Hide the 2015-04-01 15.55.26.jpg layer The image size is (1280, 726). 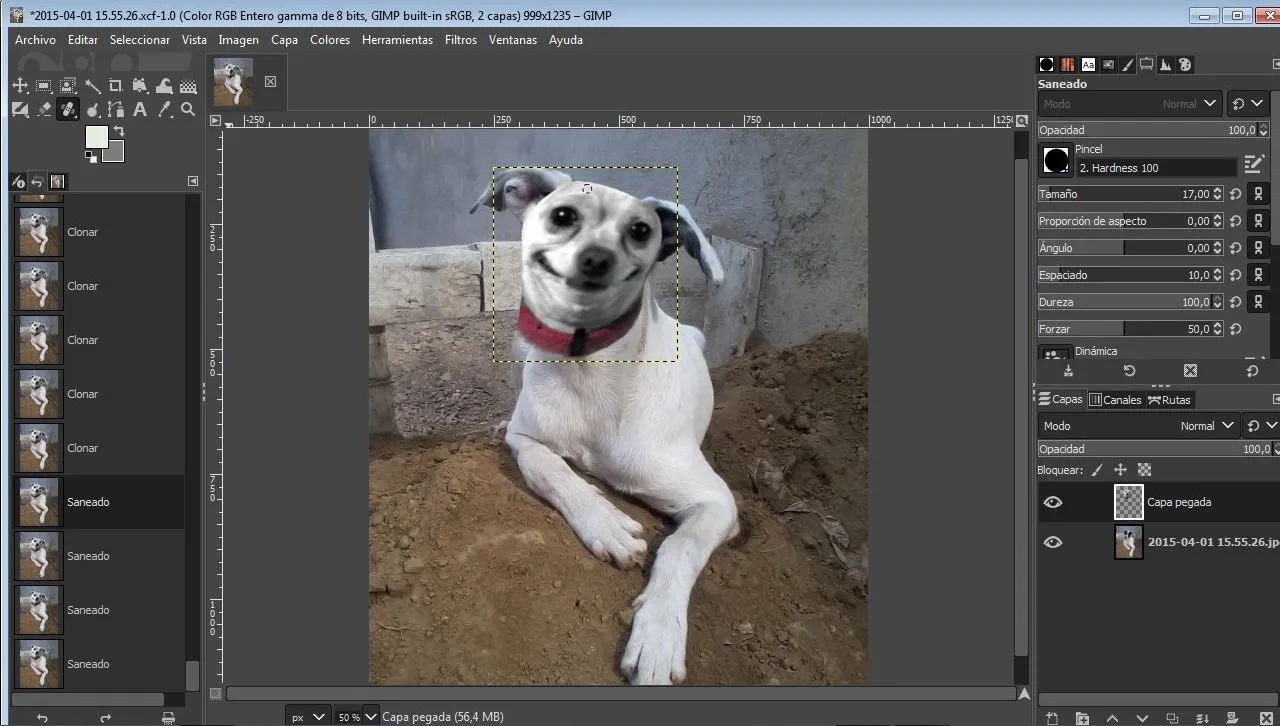coord(1053,542)
